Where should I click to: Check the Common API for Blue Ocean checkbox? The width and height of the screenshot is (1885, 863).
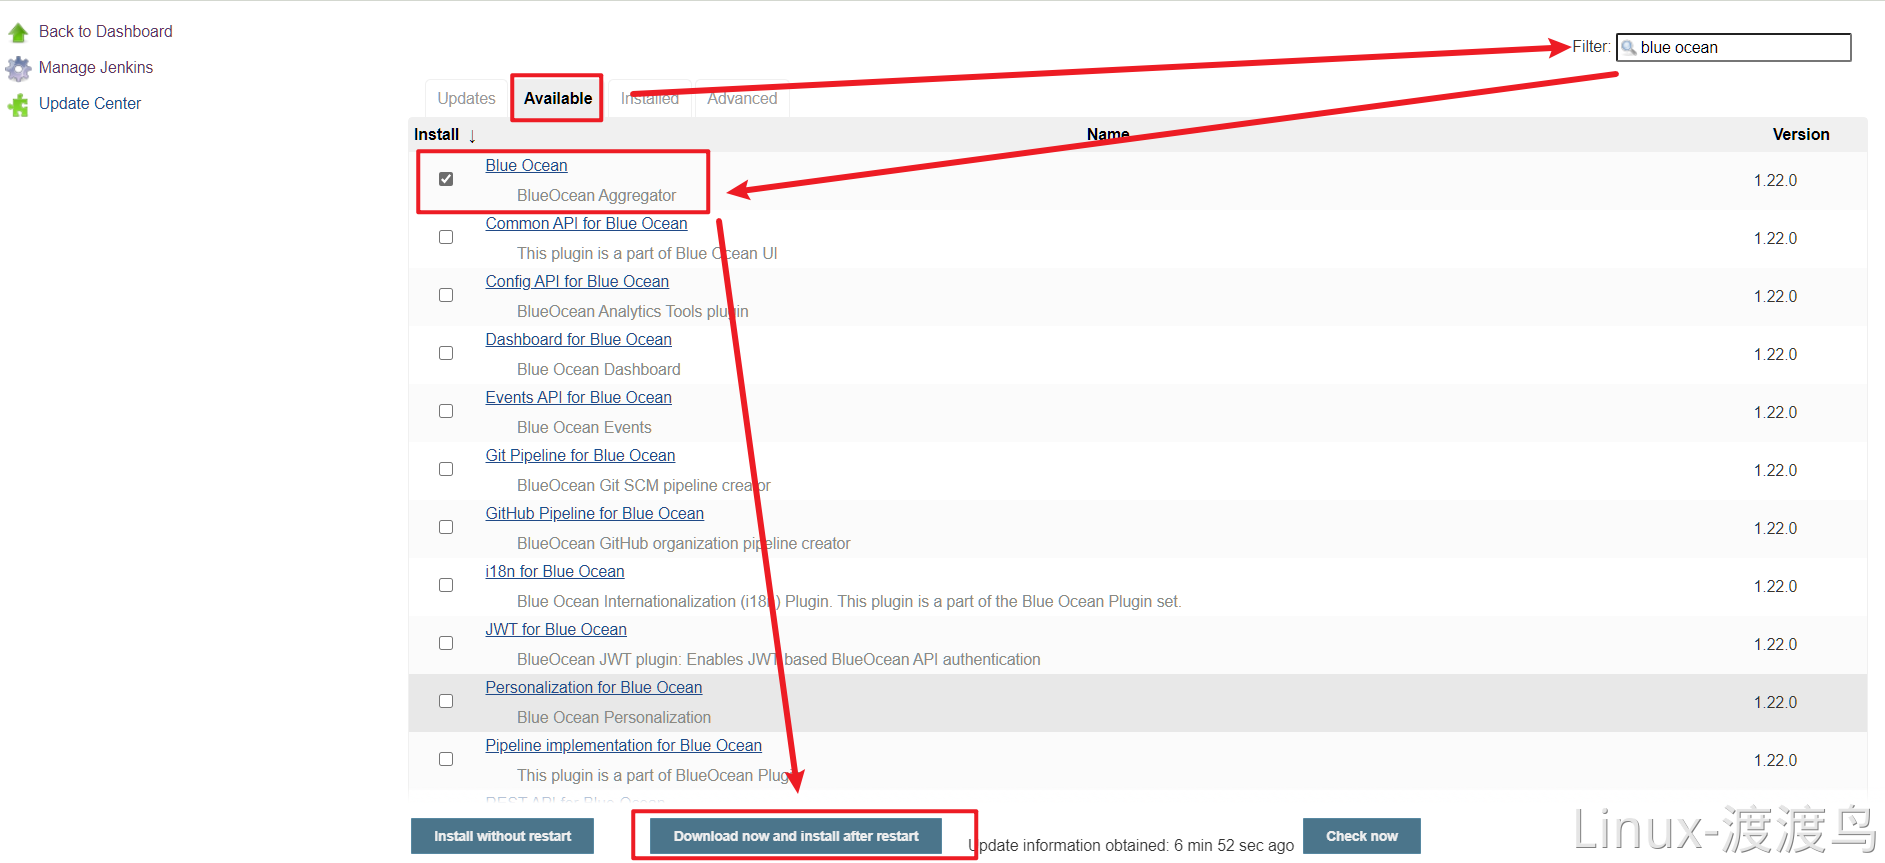[446, 237]
